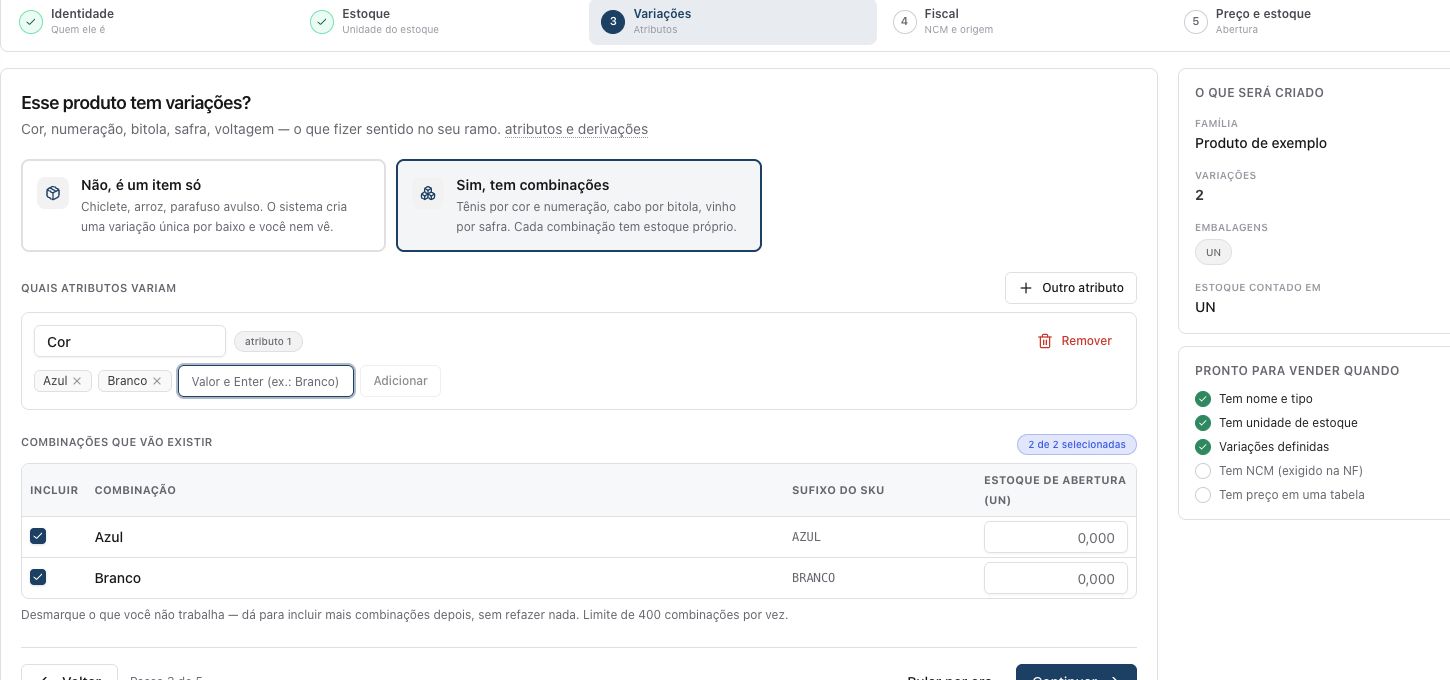Click the 'Sufixo do SKU' column header
Image resolution: width=1450 pixels, height=680 pixels.
click(838, 490)
